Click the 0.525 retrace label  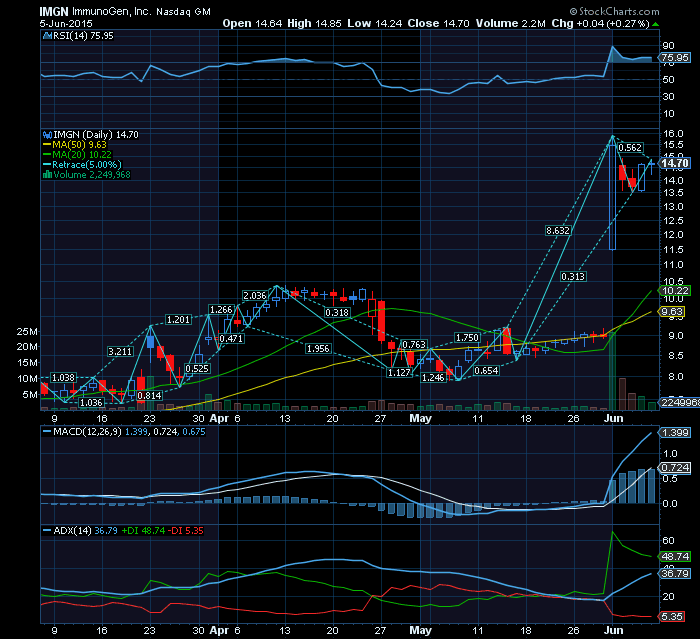(197, 368)
